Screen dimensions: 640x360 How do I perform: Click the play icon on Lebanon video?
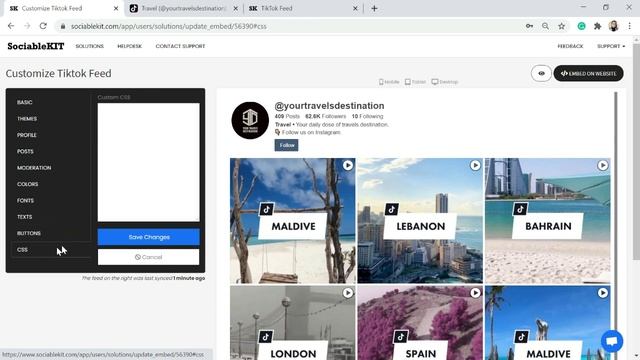coord(475,165)
